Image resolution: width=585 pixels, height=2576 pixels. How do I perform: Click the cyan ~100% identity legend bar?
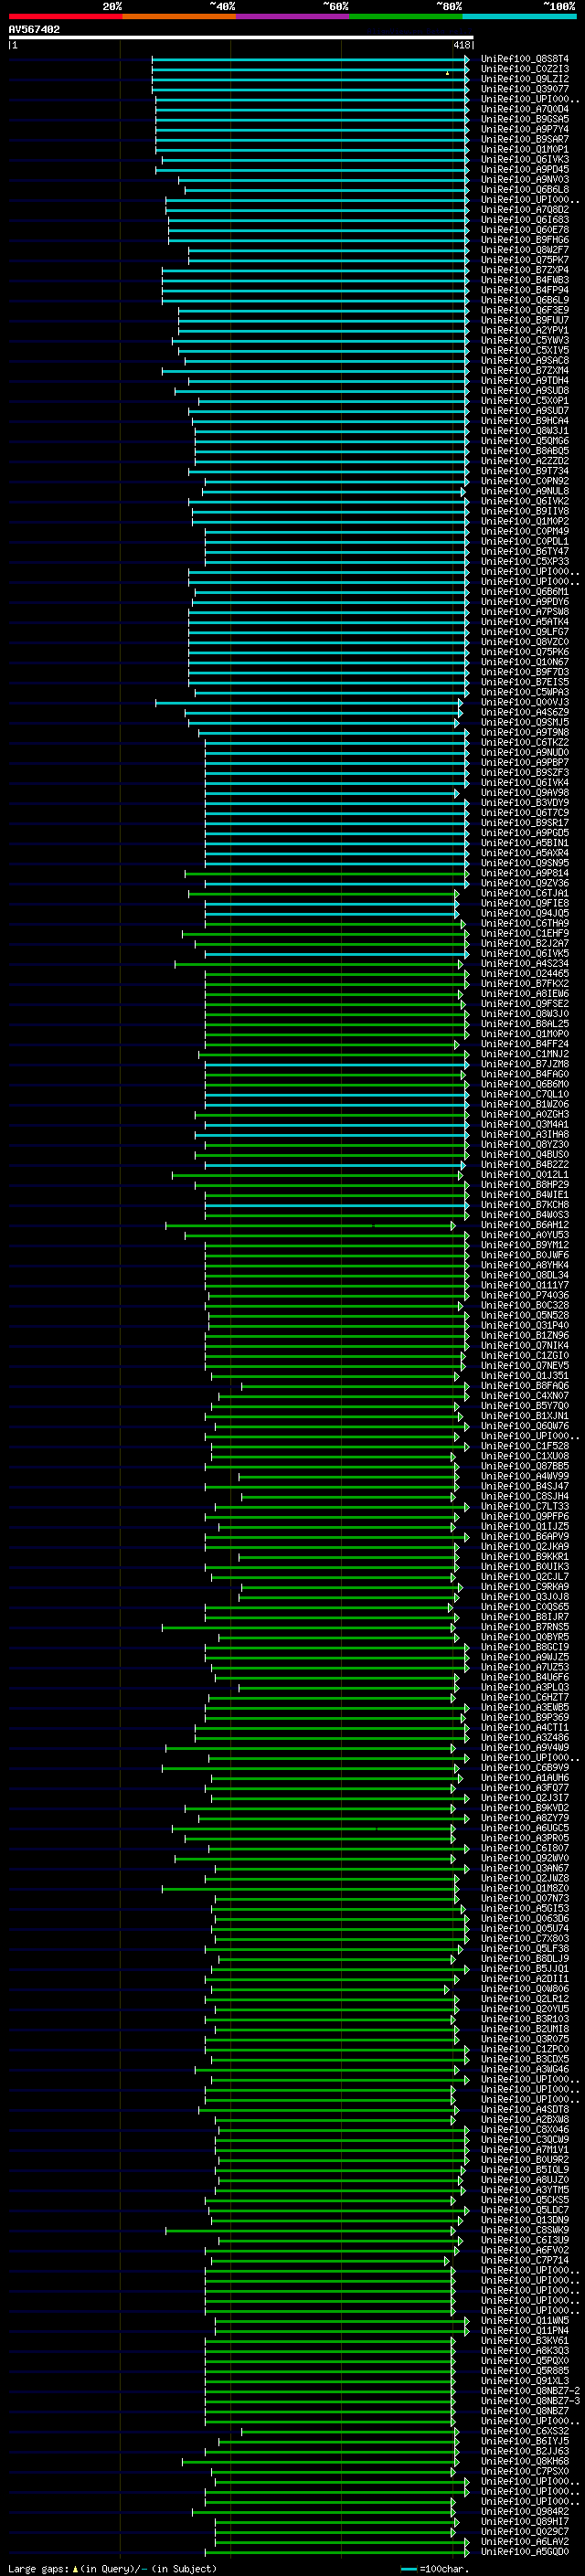point(519,16)
